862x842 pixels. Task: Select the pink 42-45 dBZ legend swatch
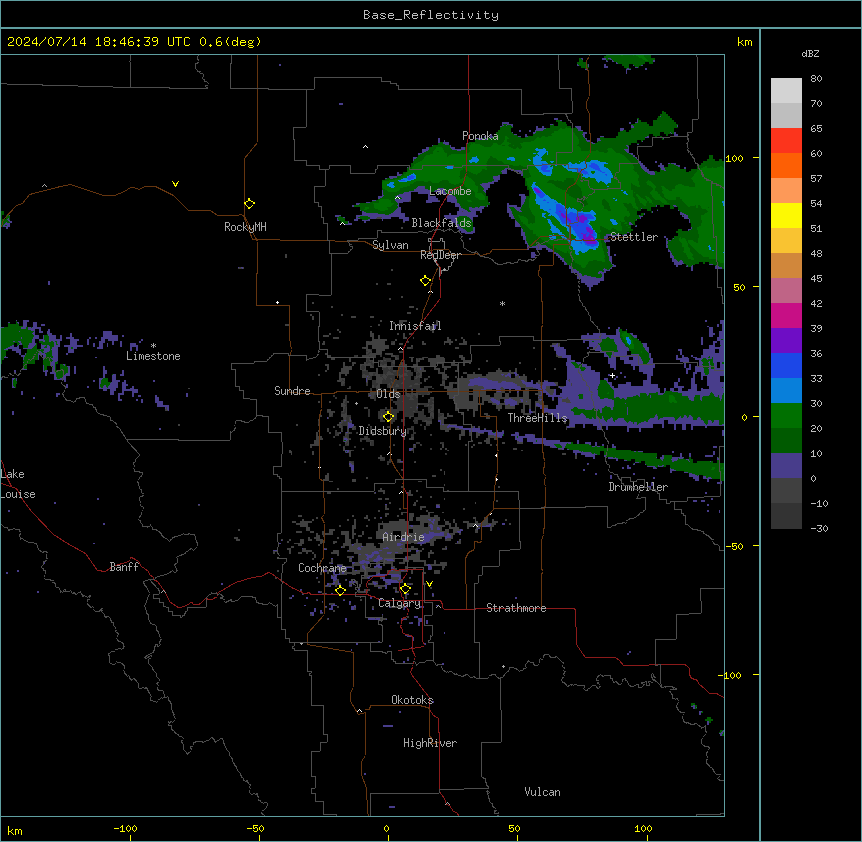(786, 291)
